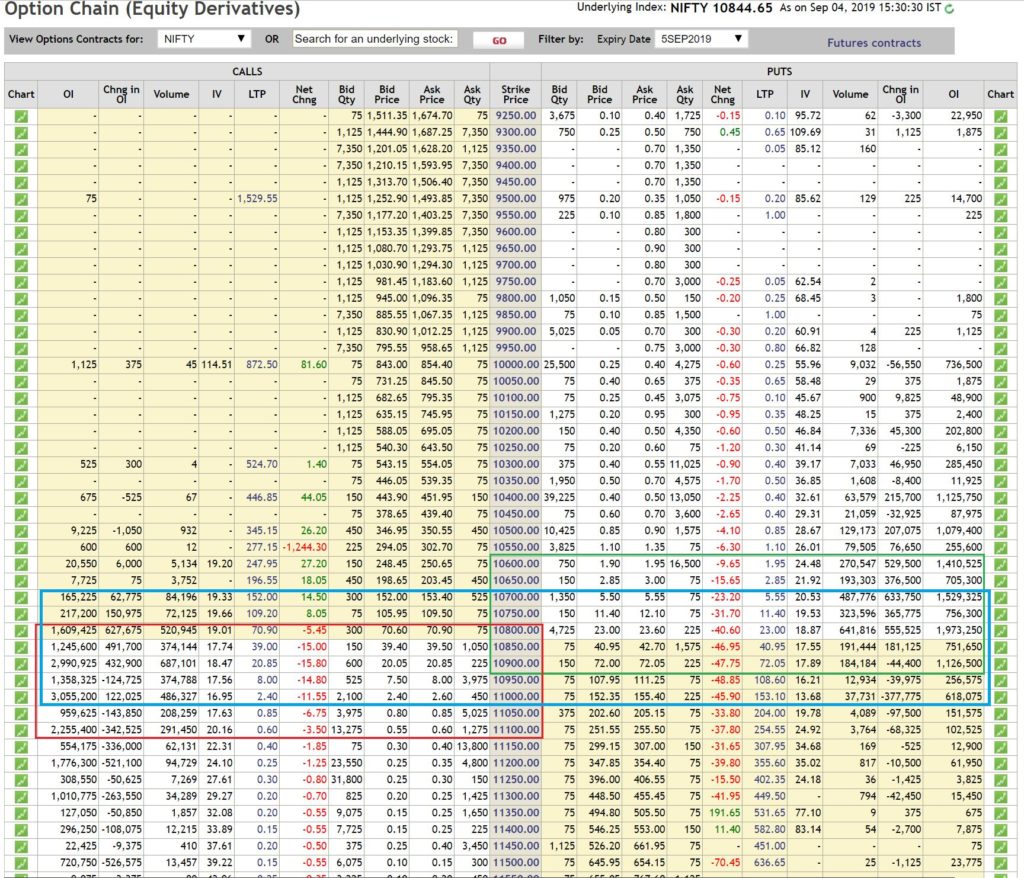Open strike price 10000.00 link
This screenshot has width=1024, height=878.
coord(516,365)
